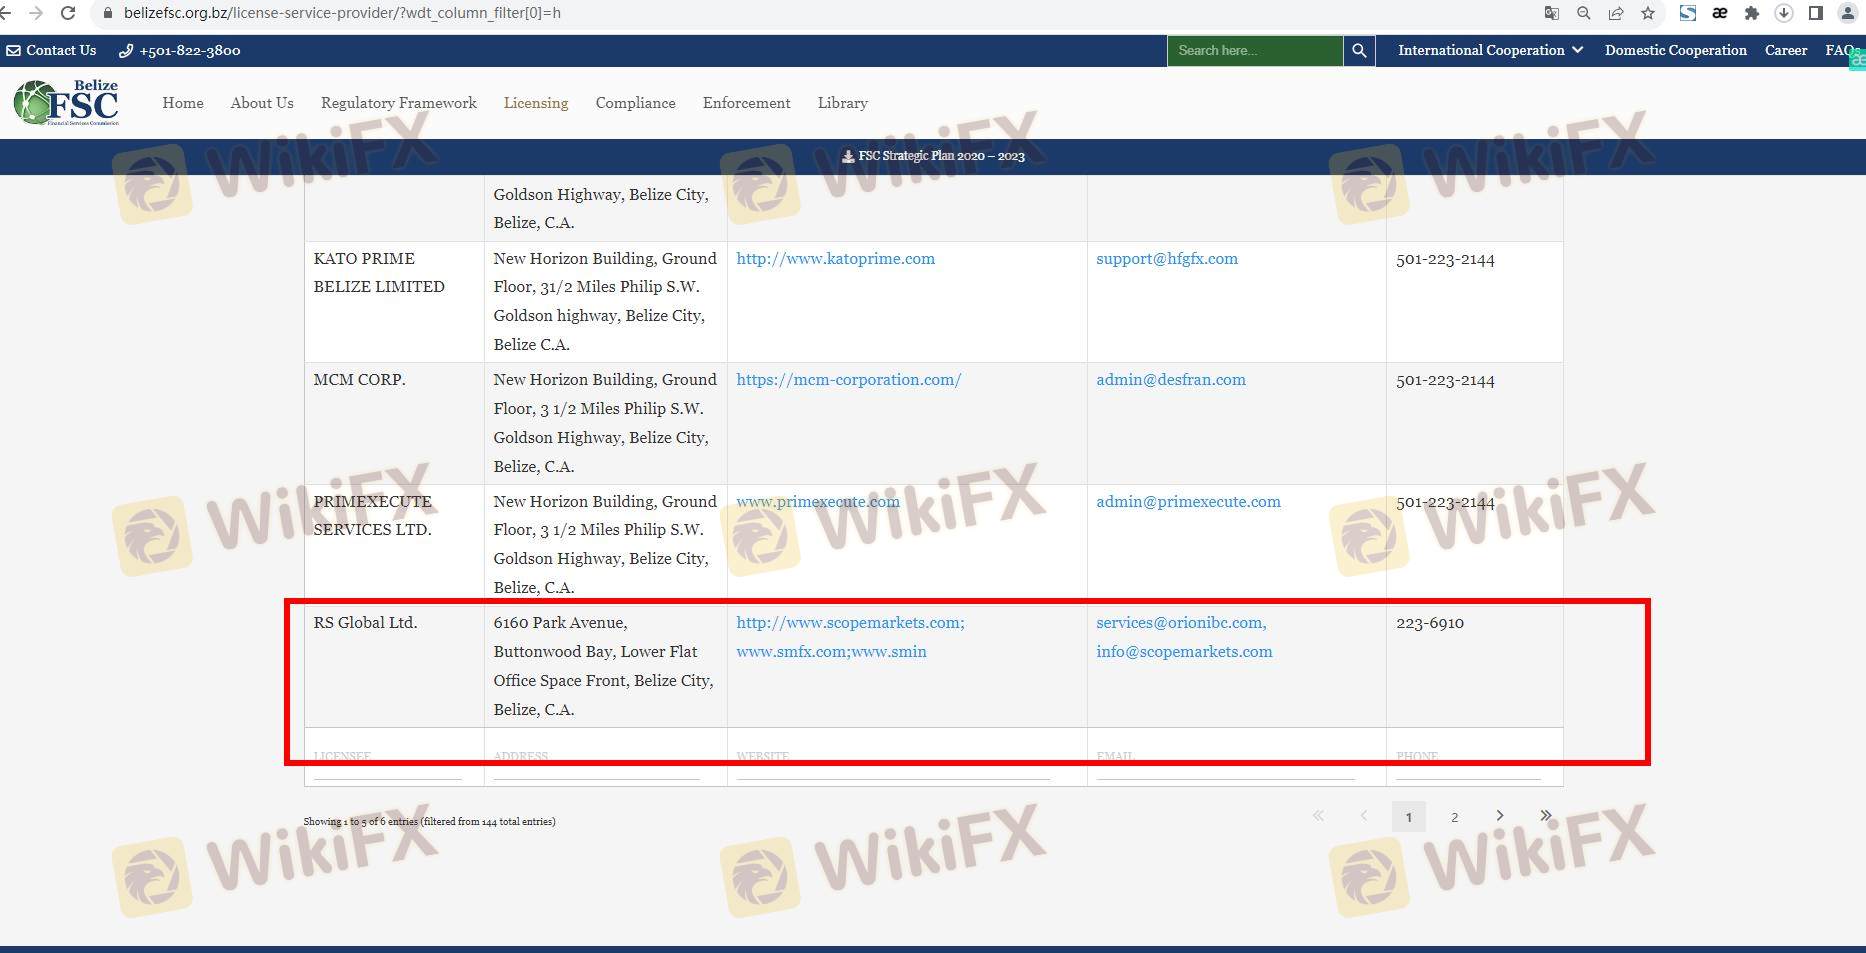Click the admin@primexecute.com email link
This screenshot has width=1866, height=953.
[1188, 502]
